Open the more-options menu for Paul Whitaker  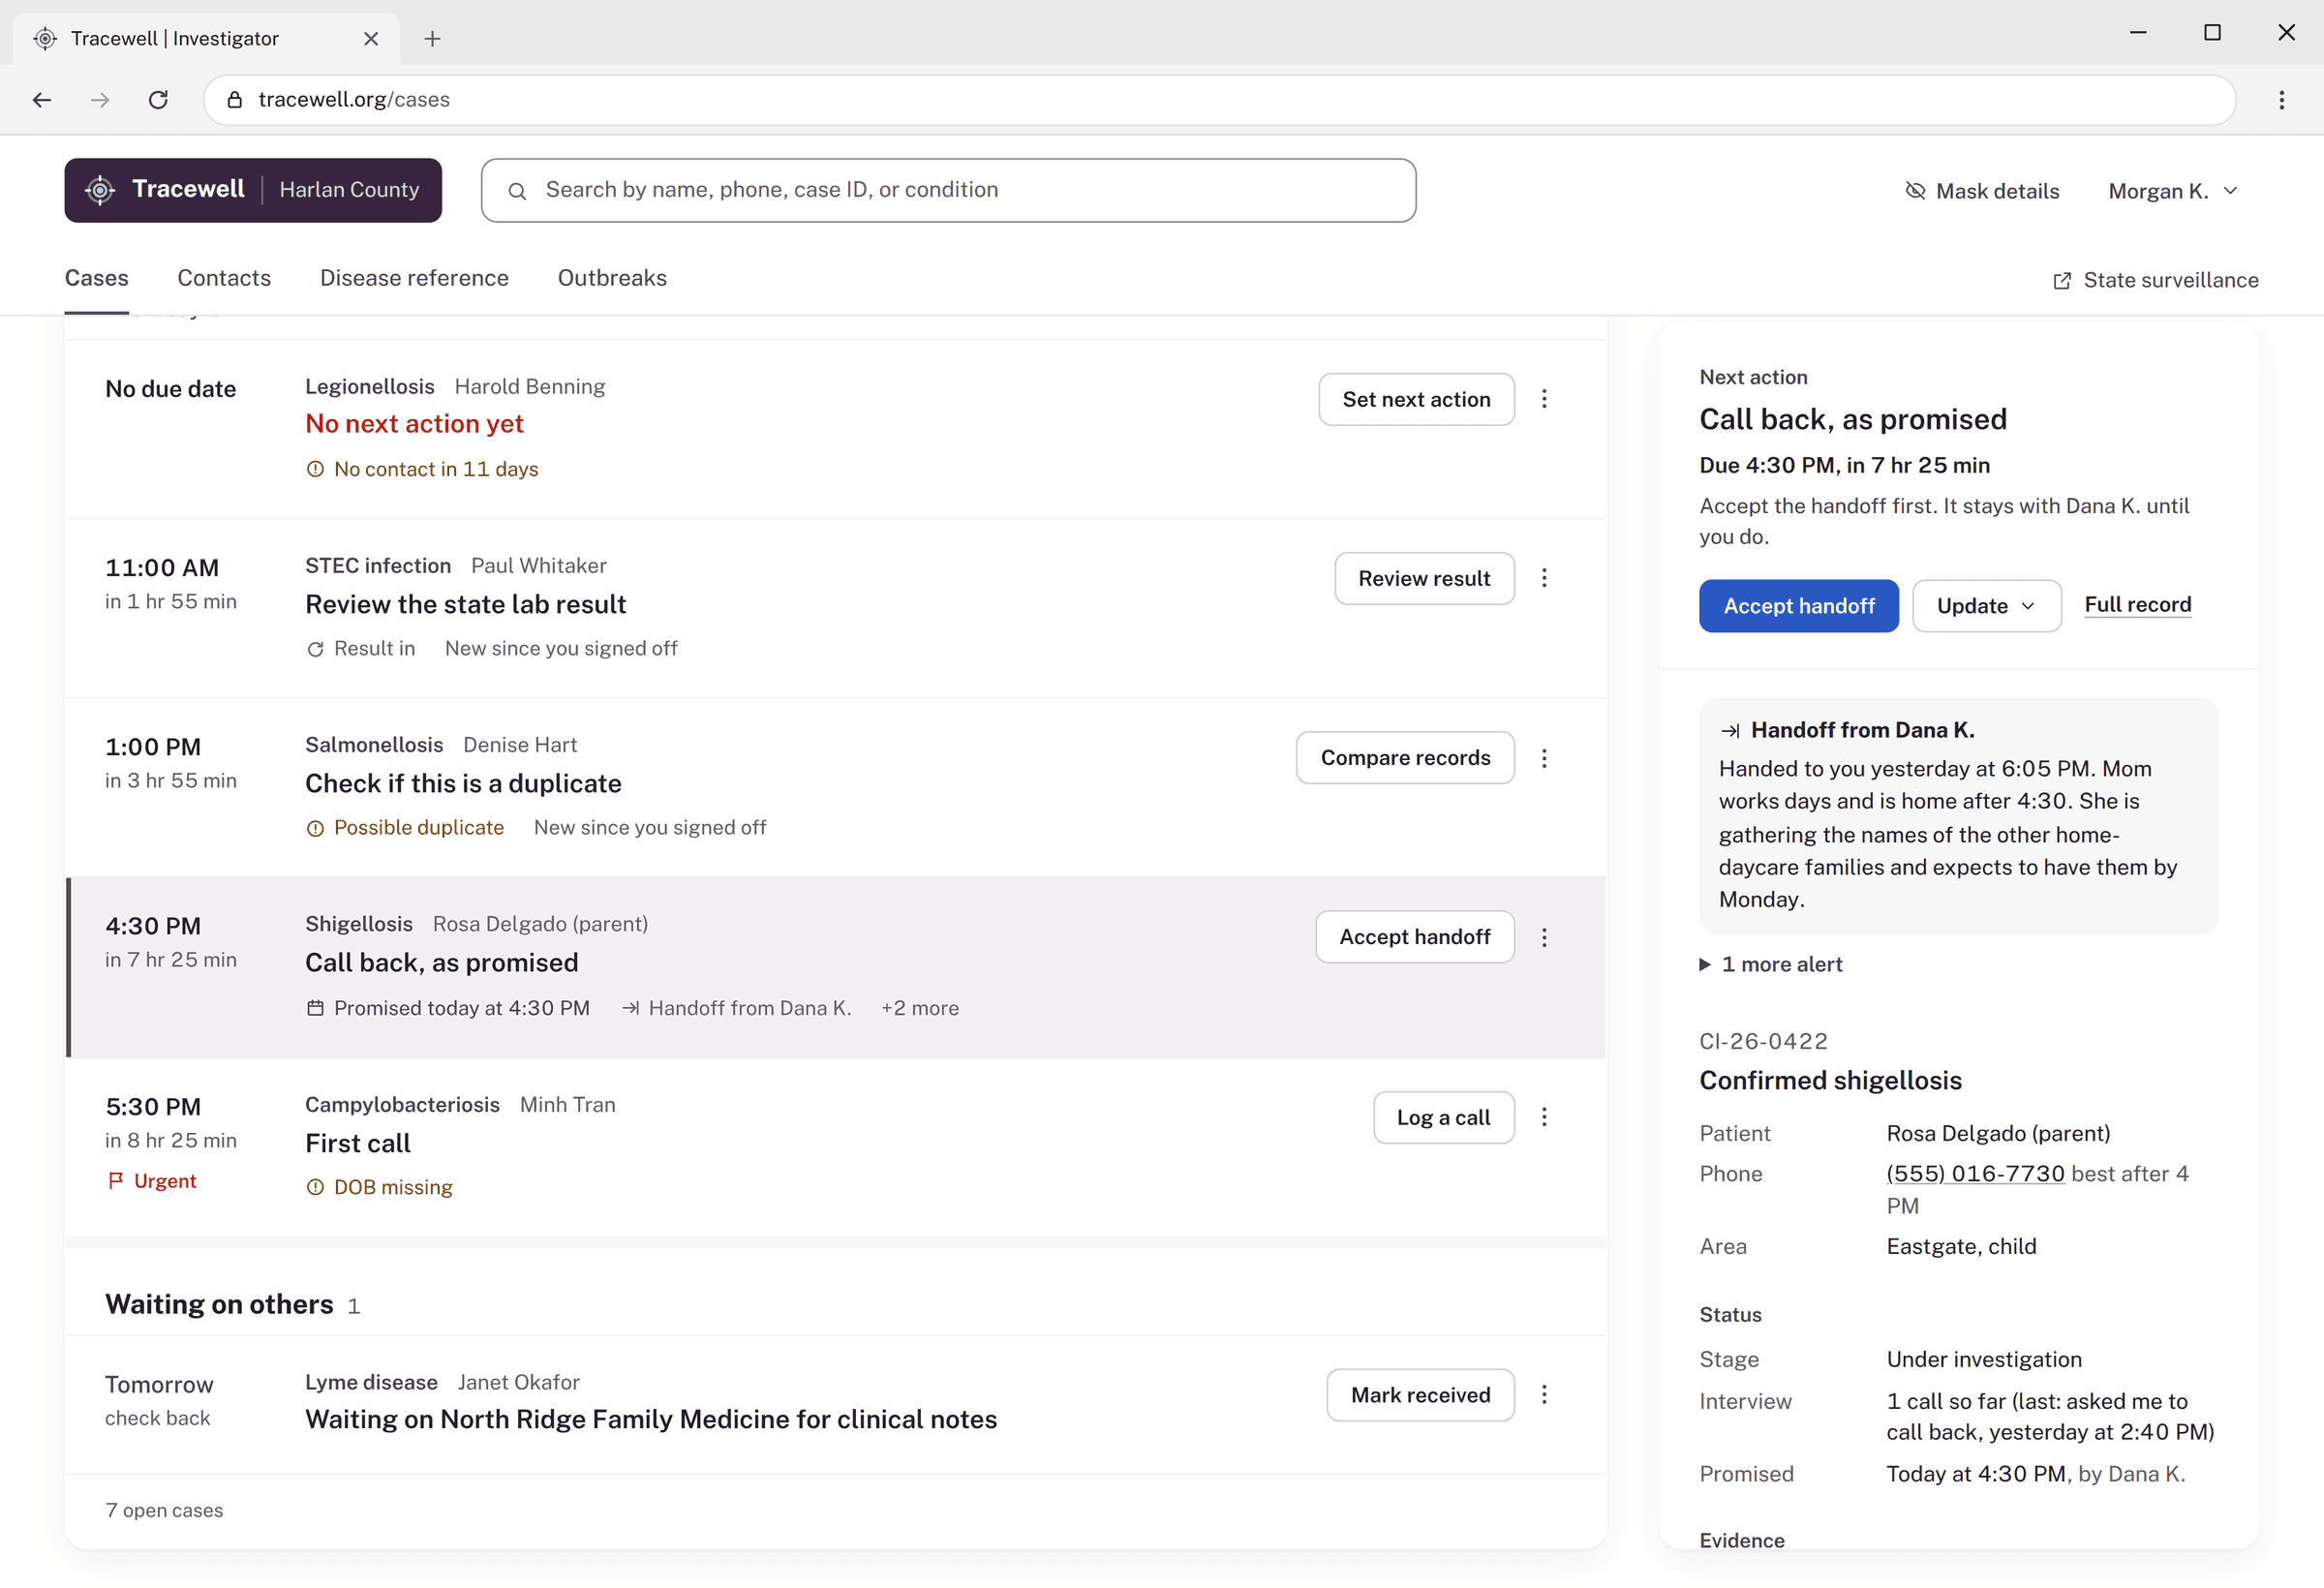click(1544, 578)
